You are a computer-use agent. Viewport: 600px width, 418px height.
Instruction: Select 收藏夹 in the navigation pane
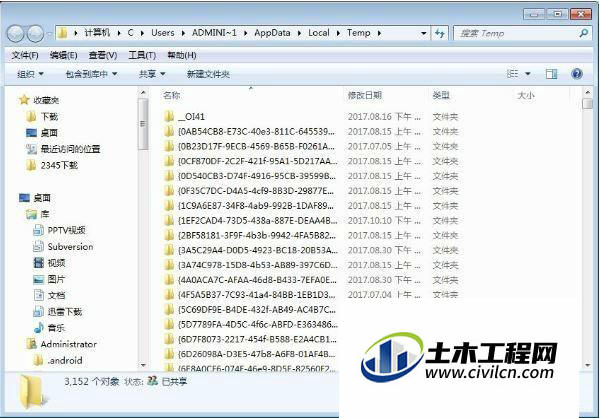pos(46,100)
